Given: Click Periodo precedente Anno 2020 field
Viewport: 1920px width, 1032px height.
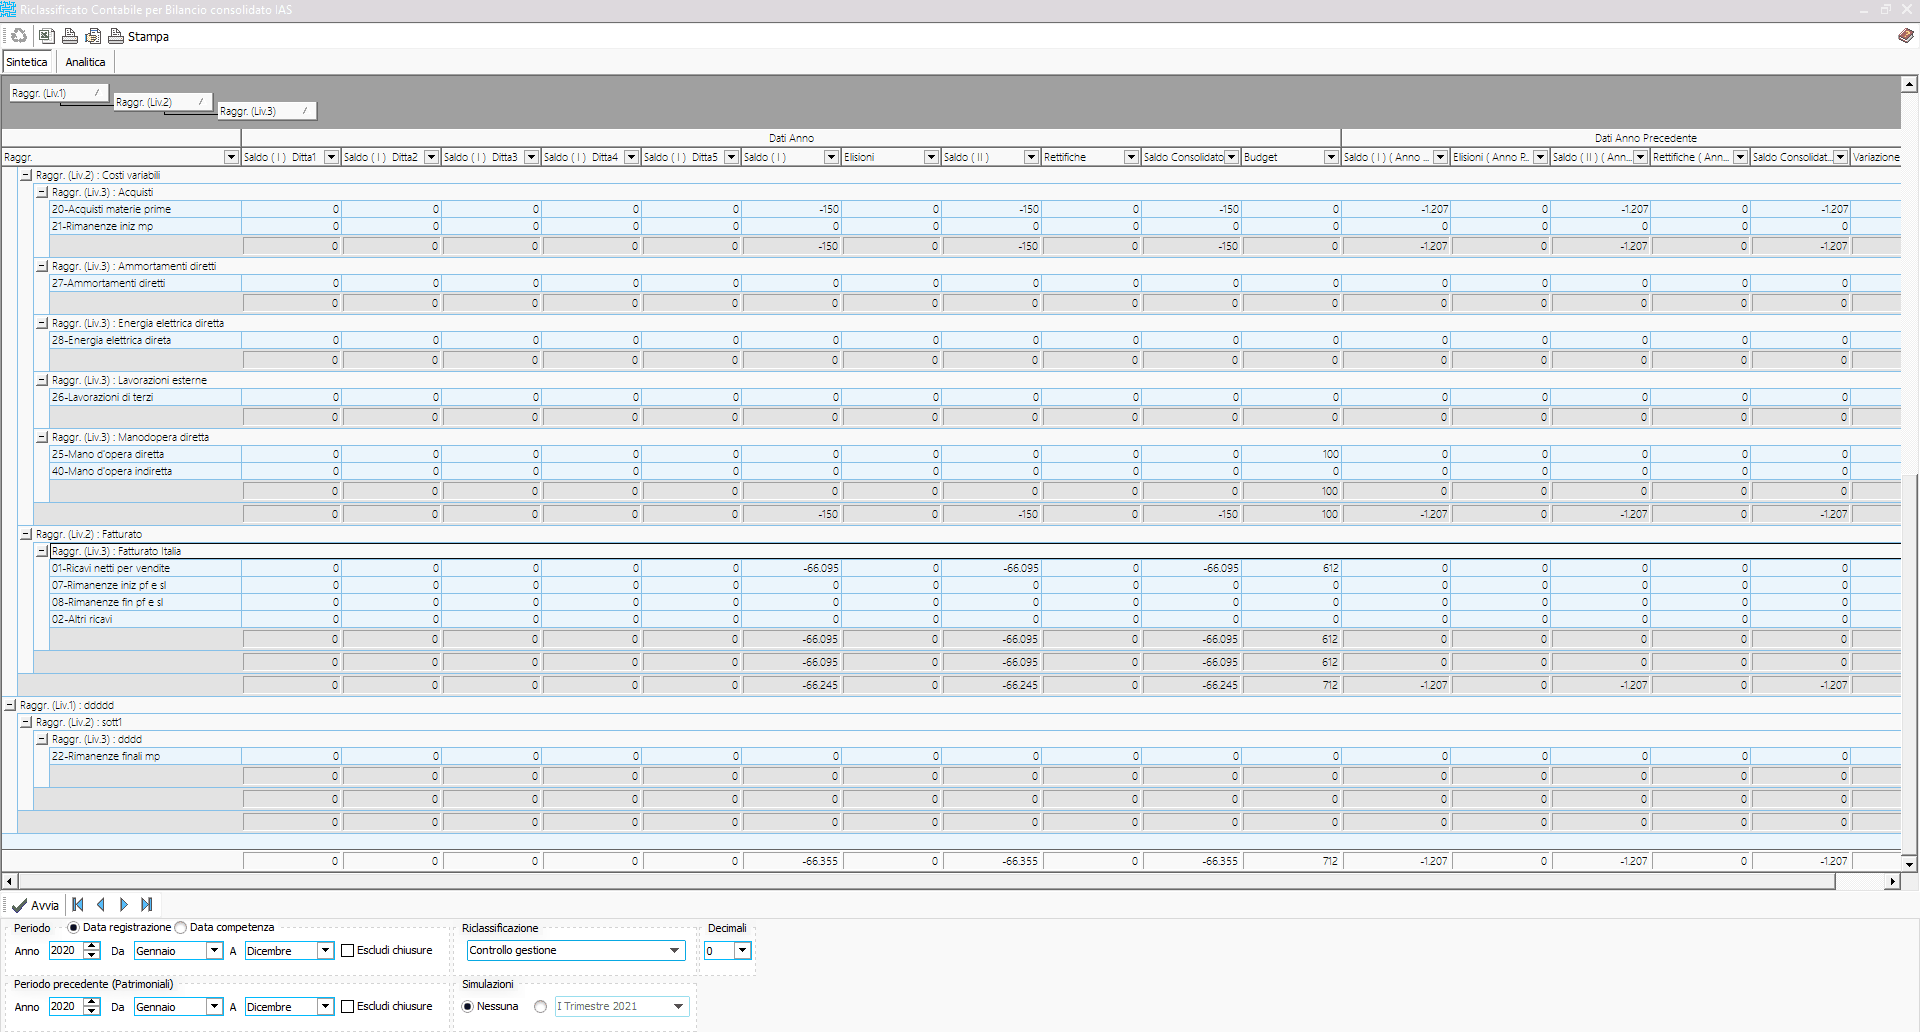Looking at the screenshot, I should click(66, 1007).
